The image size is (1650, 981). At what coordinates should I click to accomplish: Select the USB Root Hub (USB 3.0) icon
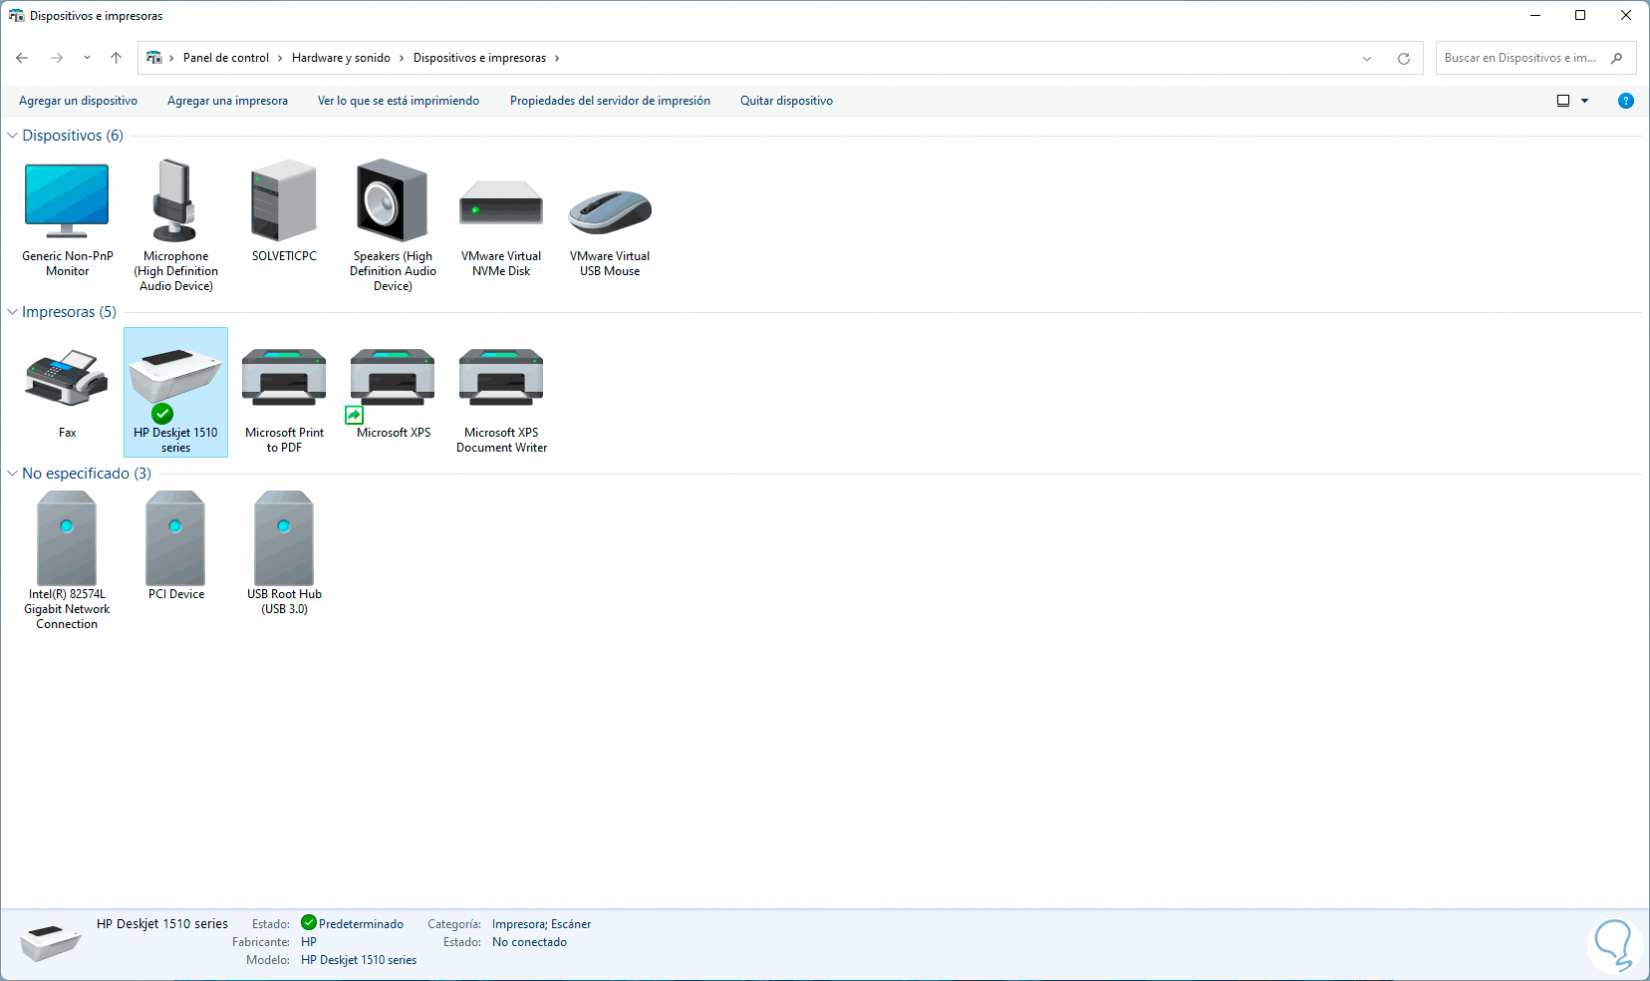coord(284,538)
